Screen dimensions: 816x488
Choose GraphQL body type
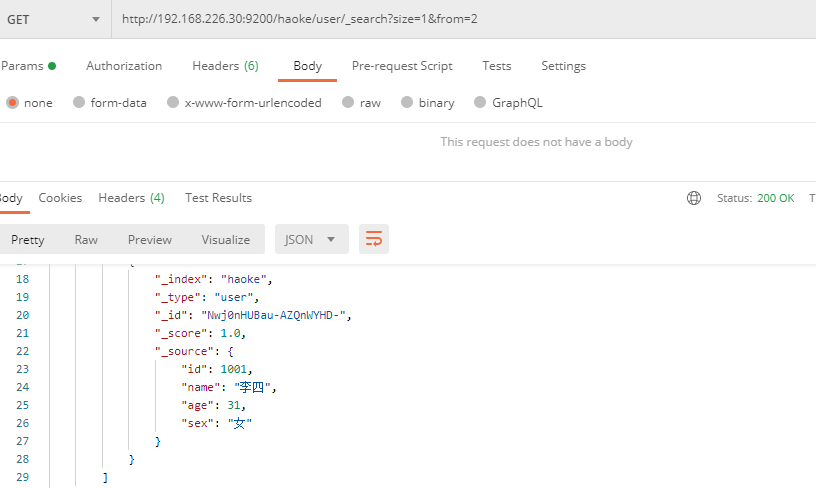[481, 102]
